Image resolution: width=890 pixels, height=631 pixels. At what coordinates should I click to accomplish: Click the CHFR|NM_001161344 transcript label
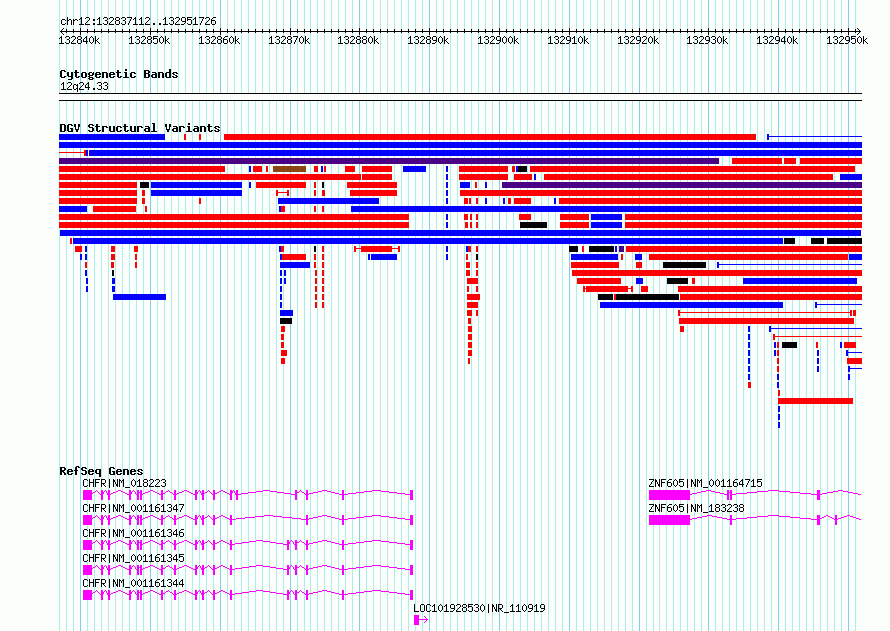click(133, 583)
